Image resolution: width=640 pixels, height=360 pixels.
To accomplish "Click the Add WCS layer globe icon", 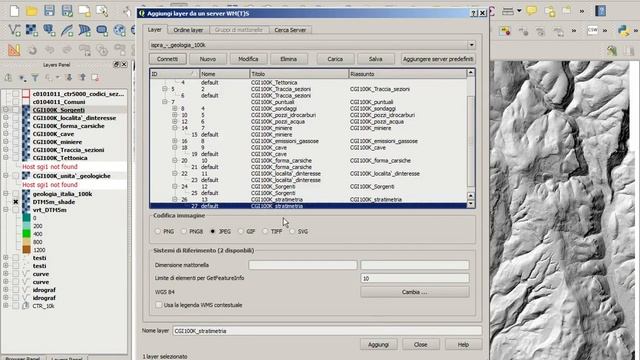I will [120, 30].
